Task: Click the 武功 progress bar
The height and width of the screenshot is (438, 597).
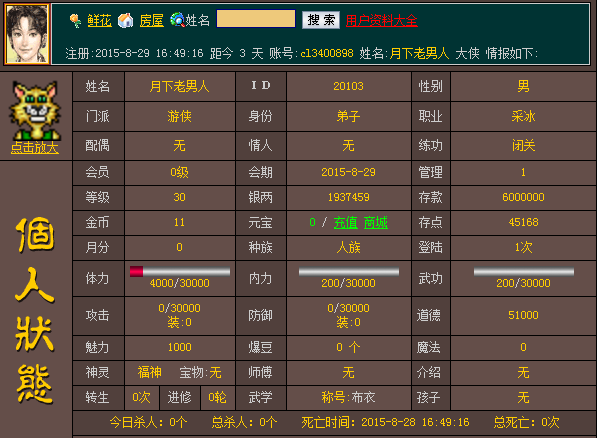Action: tap(524, 272)
